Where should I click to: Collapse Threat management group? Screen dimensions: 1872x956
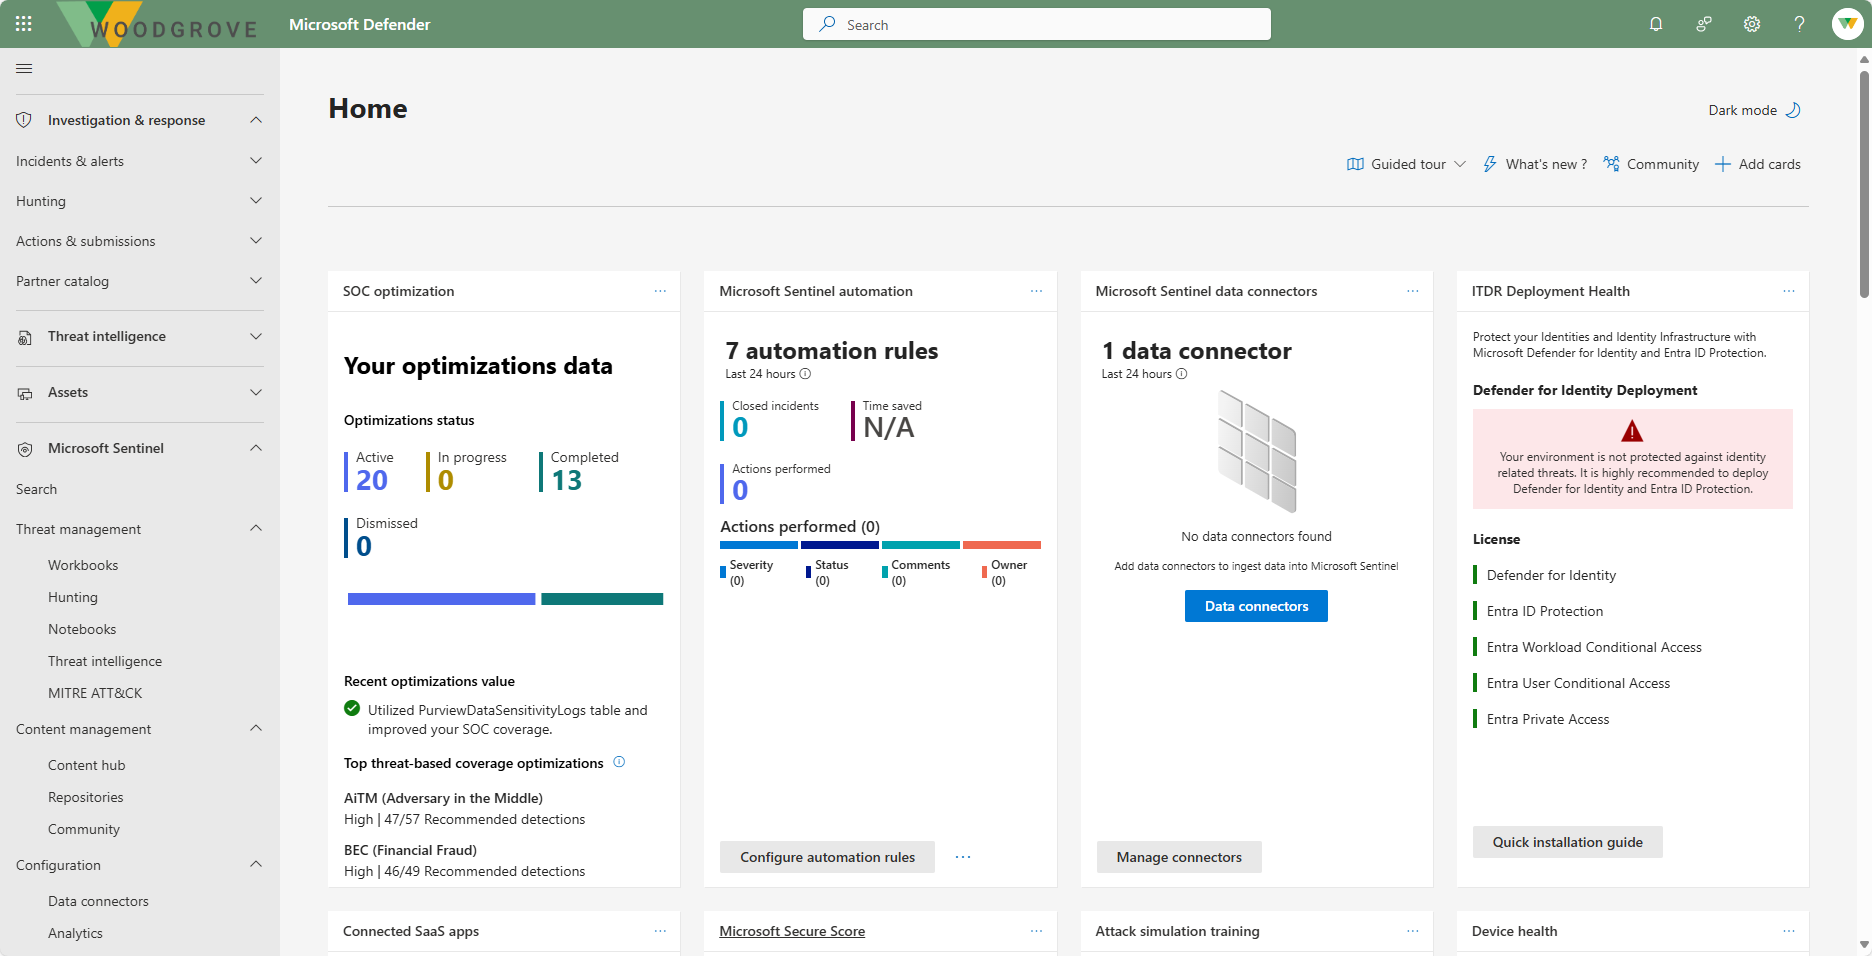(256, 528)
